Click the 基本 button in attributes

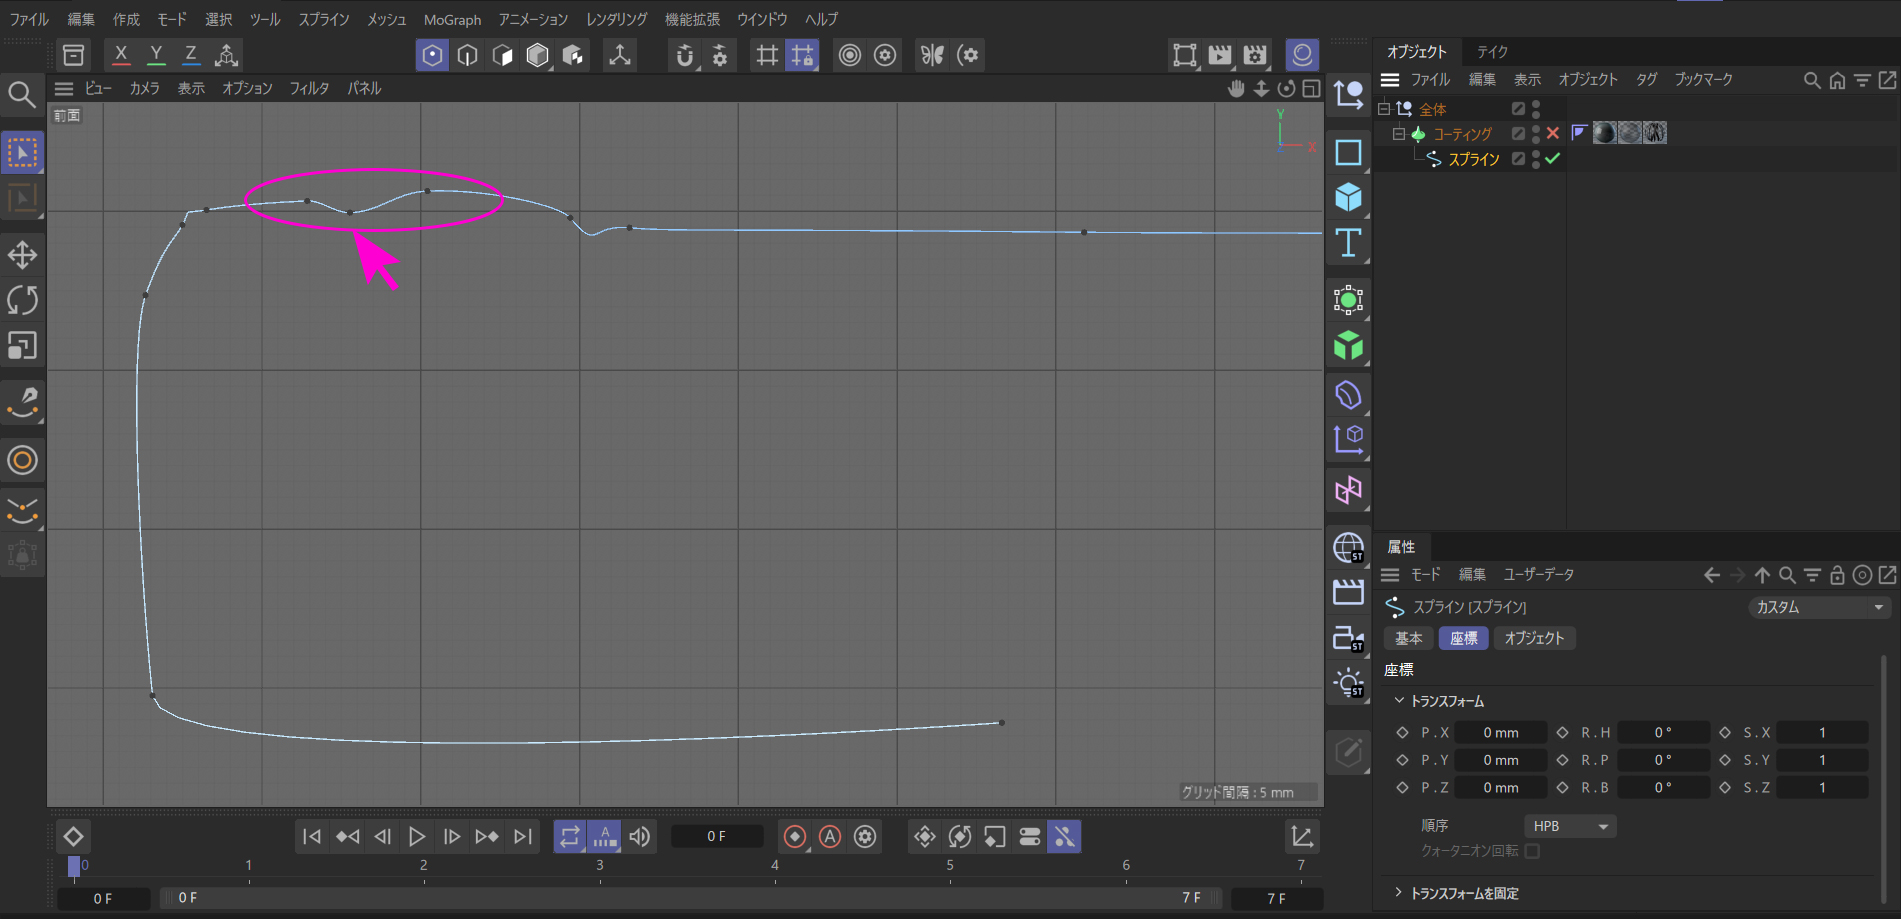[1409, 638]
